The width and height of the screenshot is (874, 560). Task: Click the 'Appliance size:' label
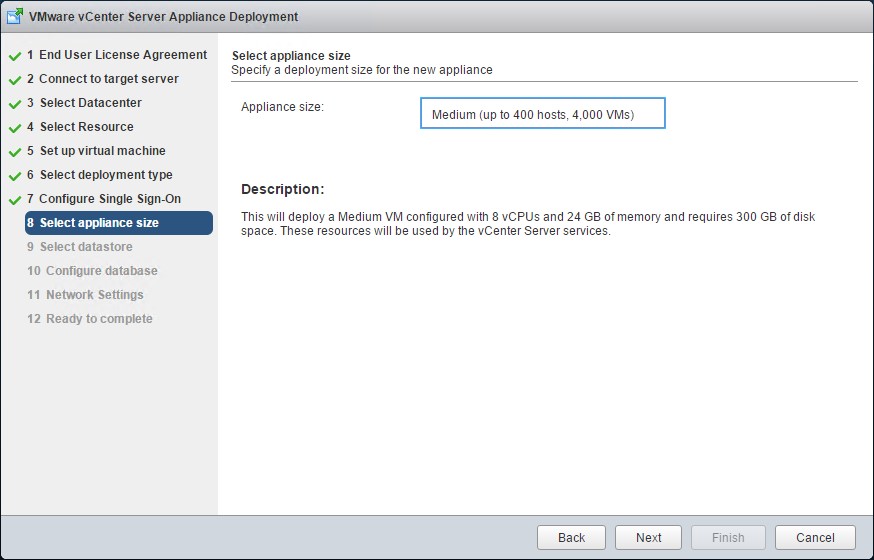click(x=282, y=107)
